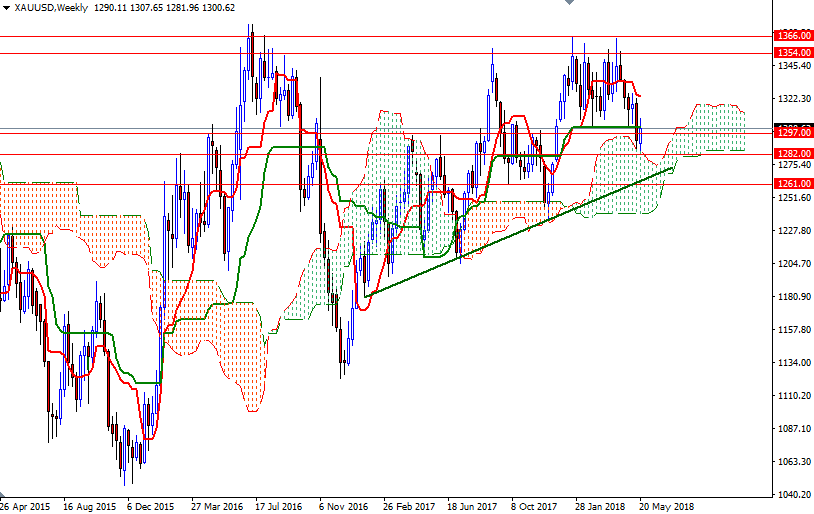Click the 1282.00 red price label

(x=793, y=154)
